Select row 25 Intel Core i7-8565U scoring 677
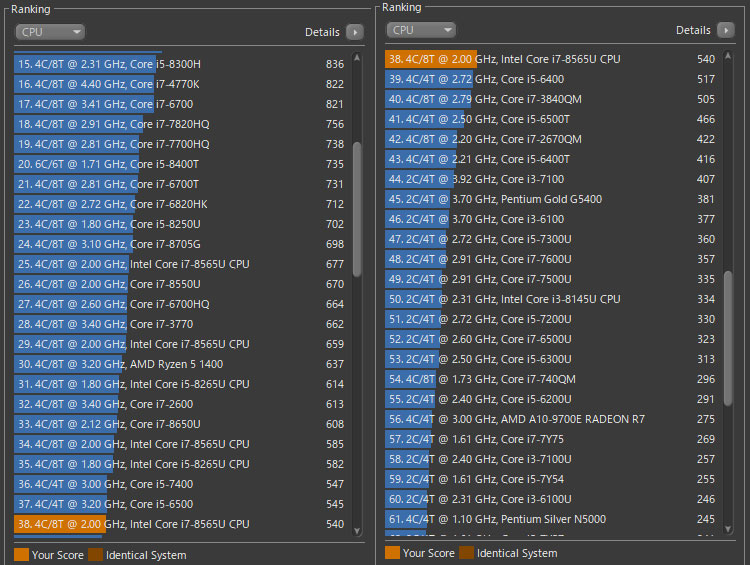750x565 pixels. [181, 264]
